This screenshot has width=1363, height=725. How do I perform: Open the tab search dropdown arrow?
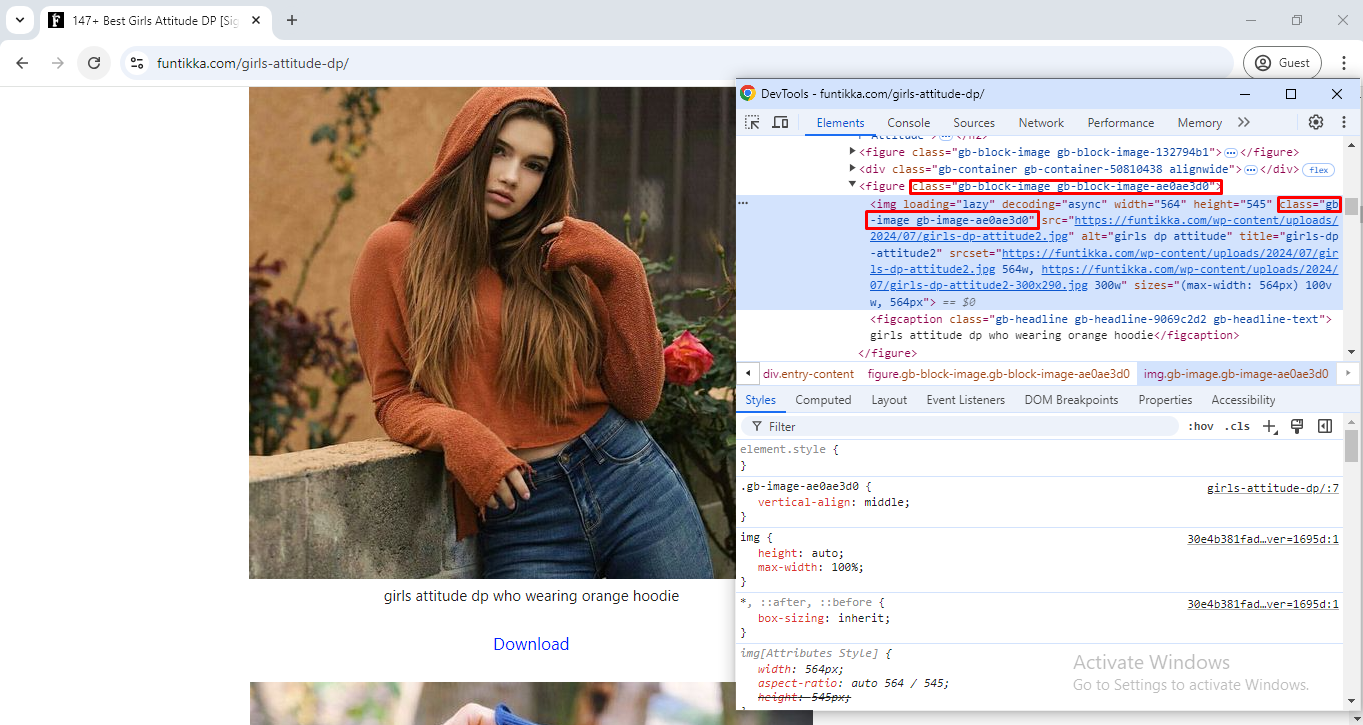click(19, 20)
